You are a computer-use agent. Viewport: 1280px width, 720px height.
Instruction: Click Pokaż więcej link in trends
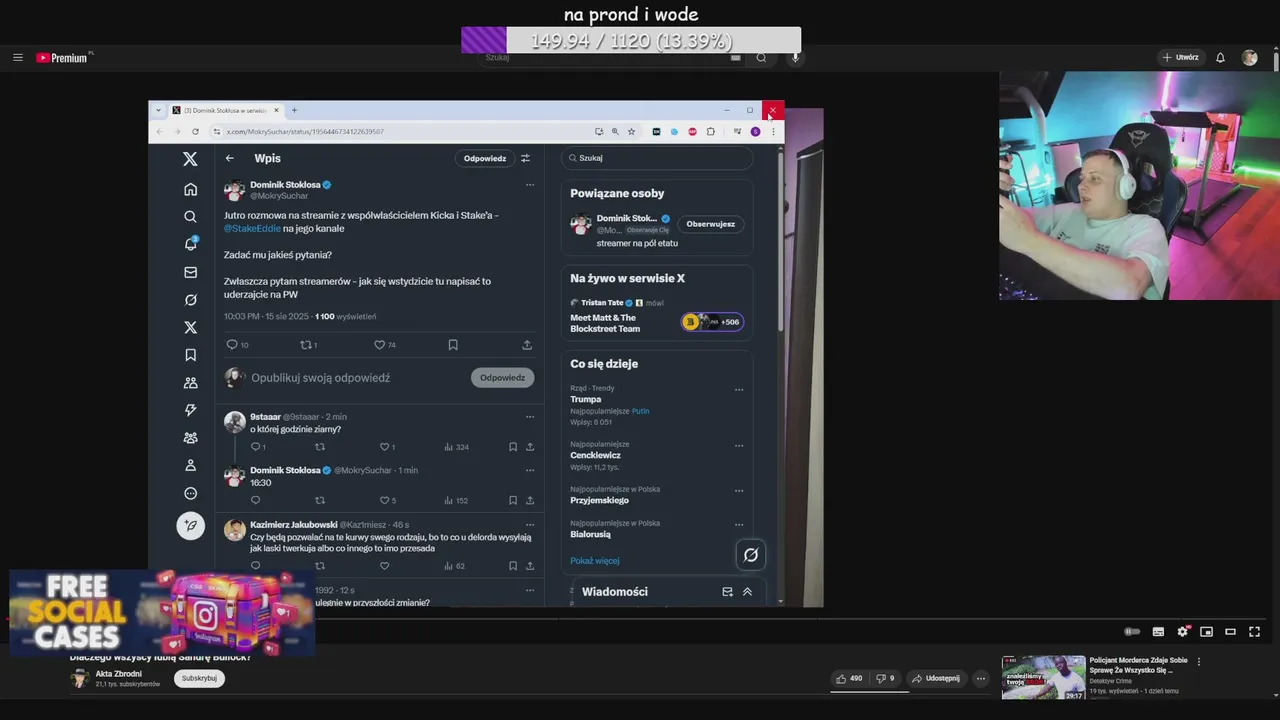click(595, 561)
